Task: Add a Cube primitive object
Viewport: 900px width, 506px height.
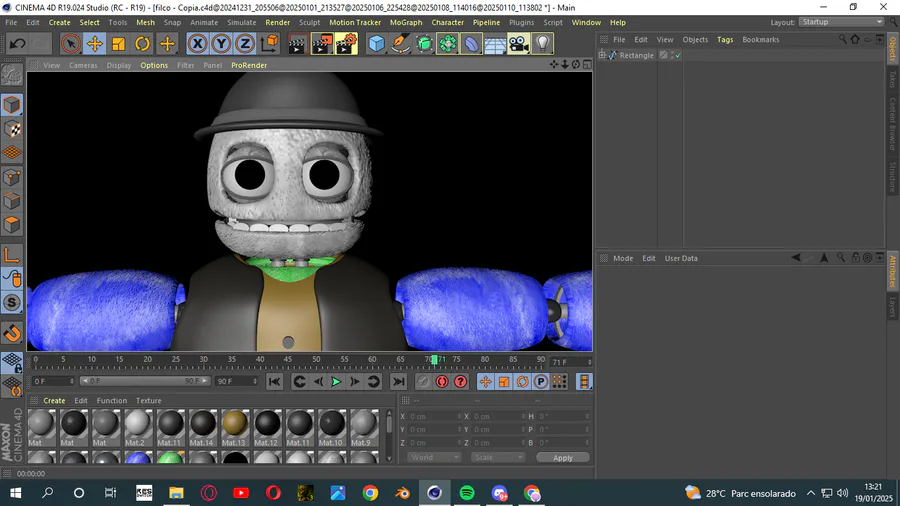Action: tap(377, 44)
